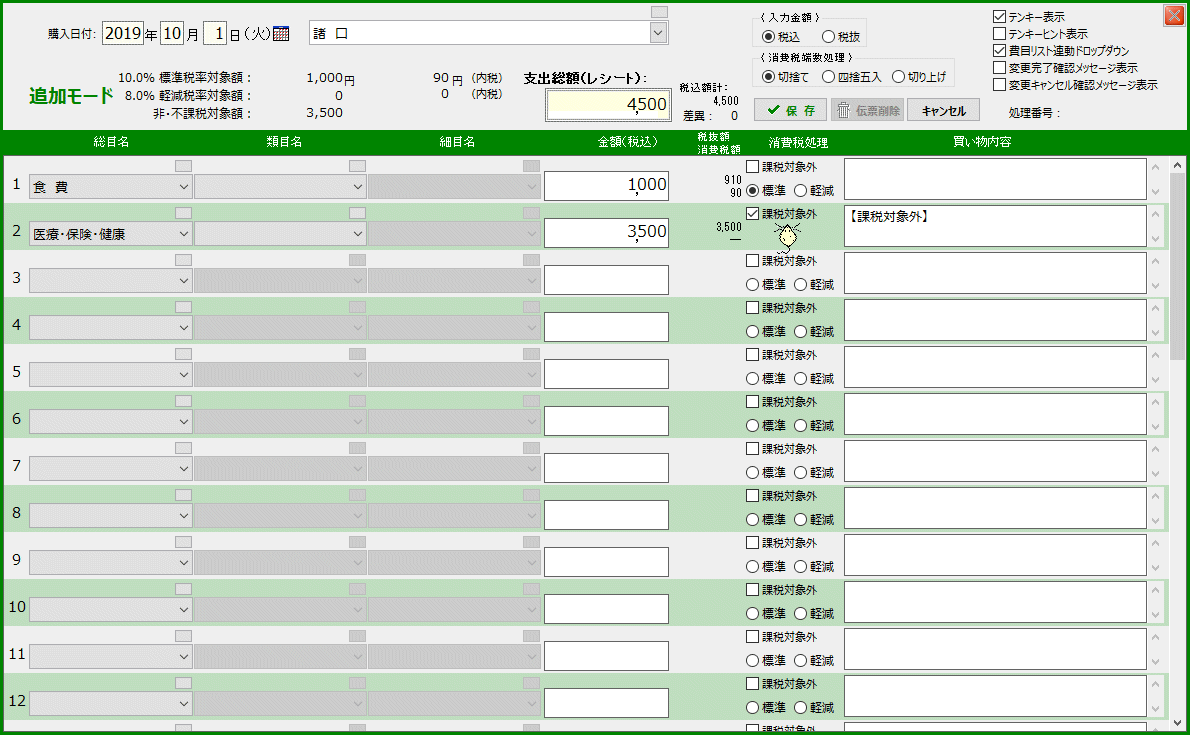Image resolution: width=1190 pixels, height=735 pixels.
Task: Click row 2 note field 【課税対象外】
Action: (995, 226)
